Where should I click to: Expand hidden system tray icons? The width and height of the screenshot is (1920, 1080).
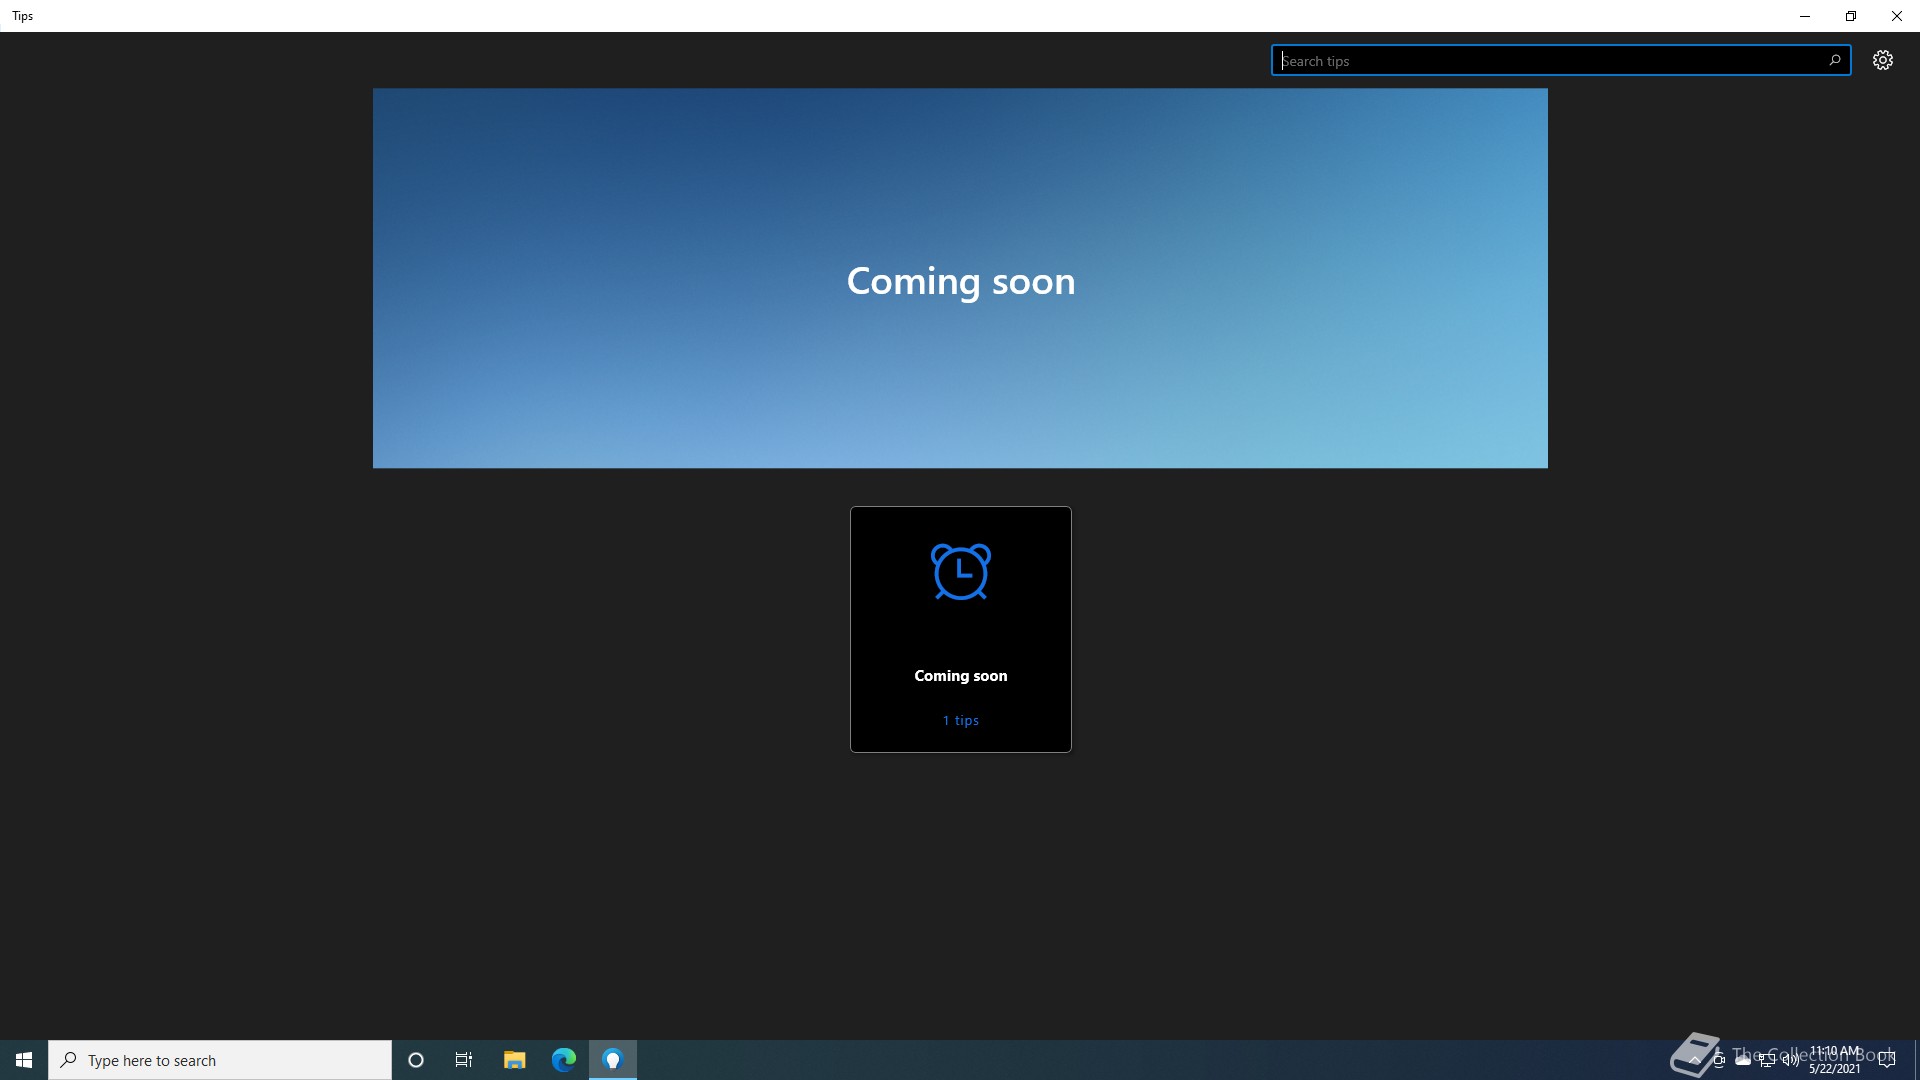pos(1694,1060)
